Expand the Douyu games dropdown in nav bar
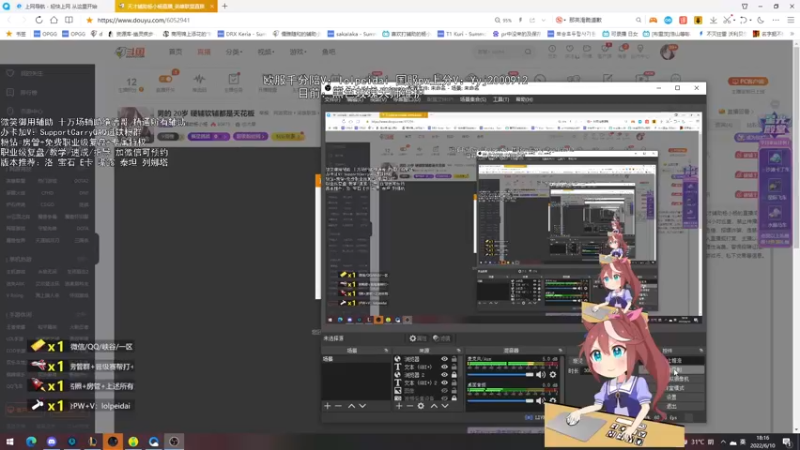Screen dimensions: 800x450 coord(298,52)
